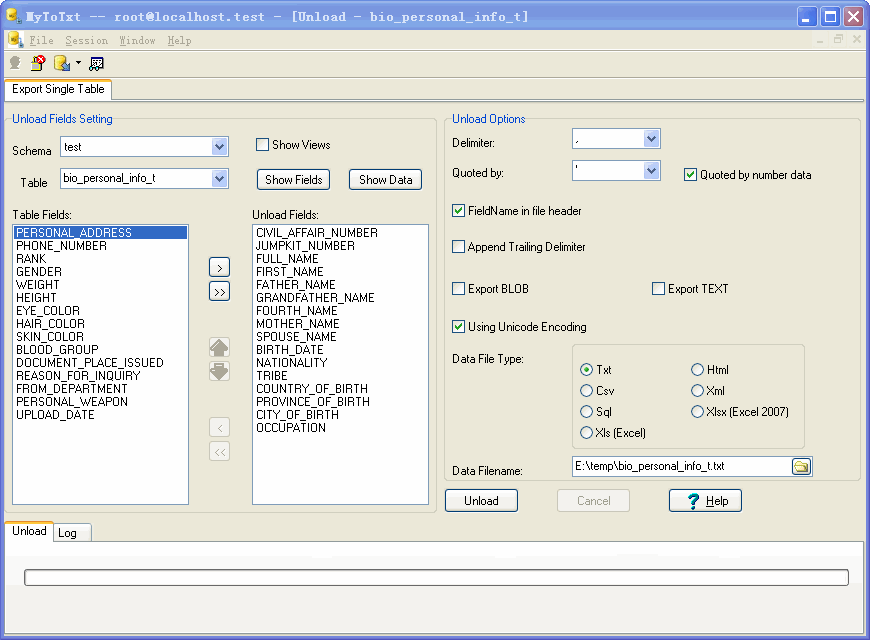Click the export table toolbar icon
The width and height of the screenshot is (870, 640).
(62, 63)
